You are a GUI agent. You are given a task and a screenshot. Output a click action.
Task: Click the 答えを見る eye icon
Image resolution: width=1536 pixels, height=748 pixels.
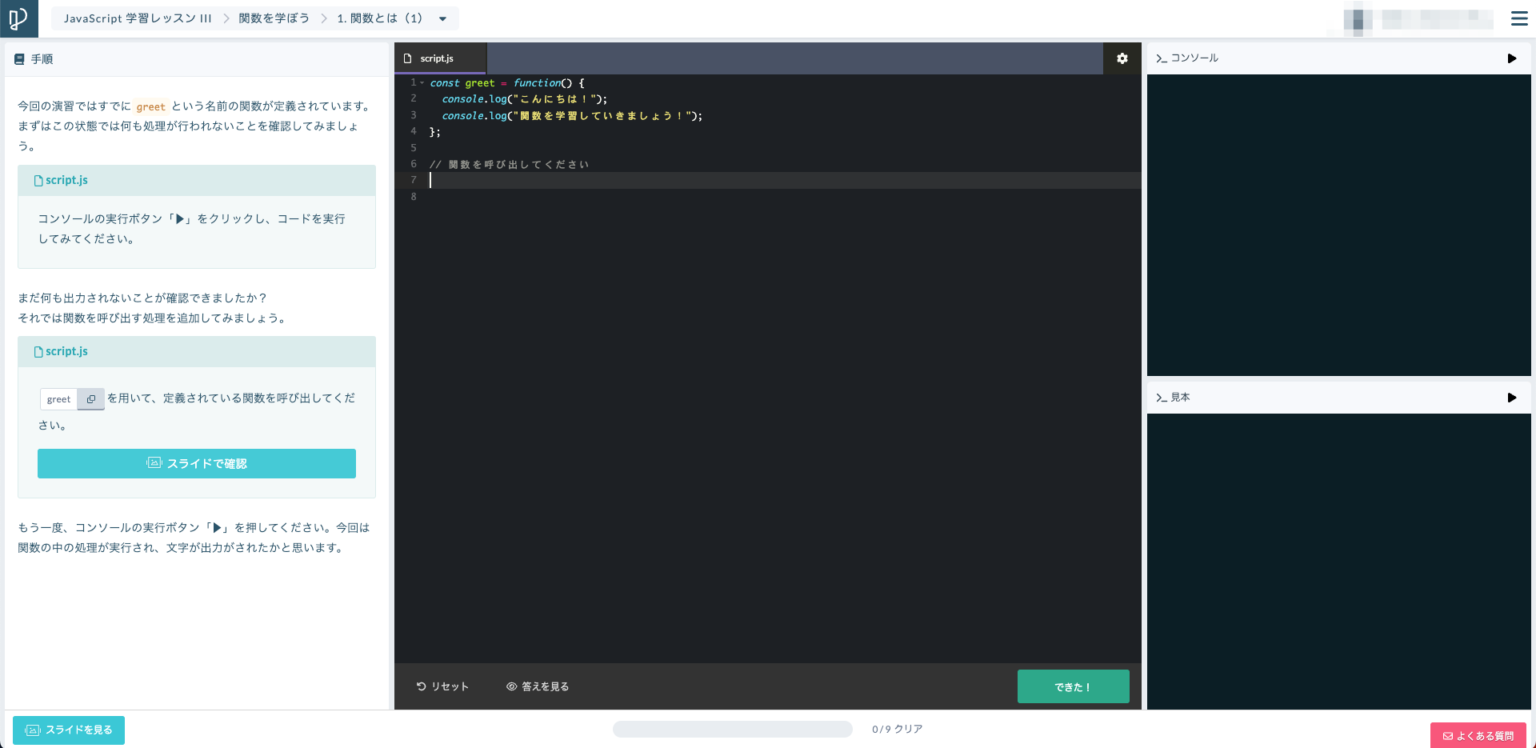coord(511,687)
